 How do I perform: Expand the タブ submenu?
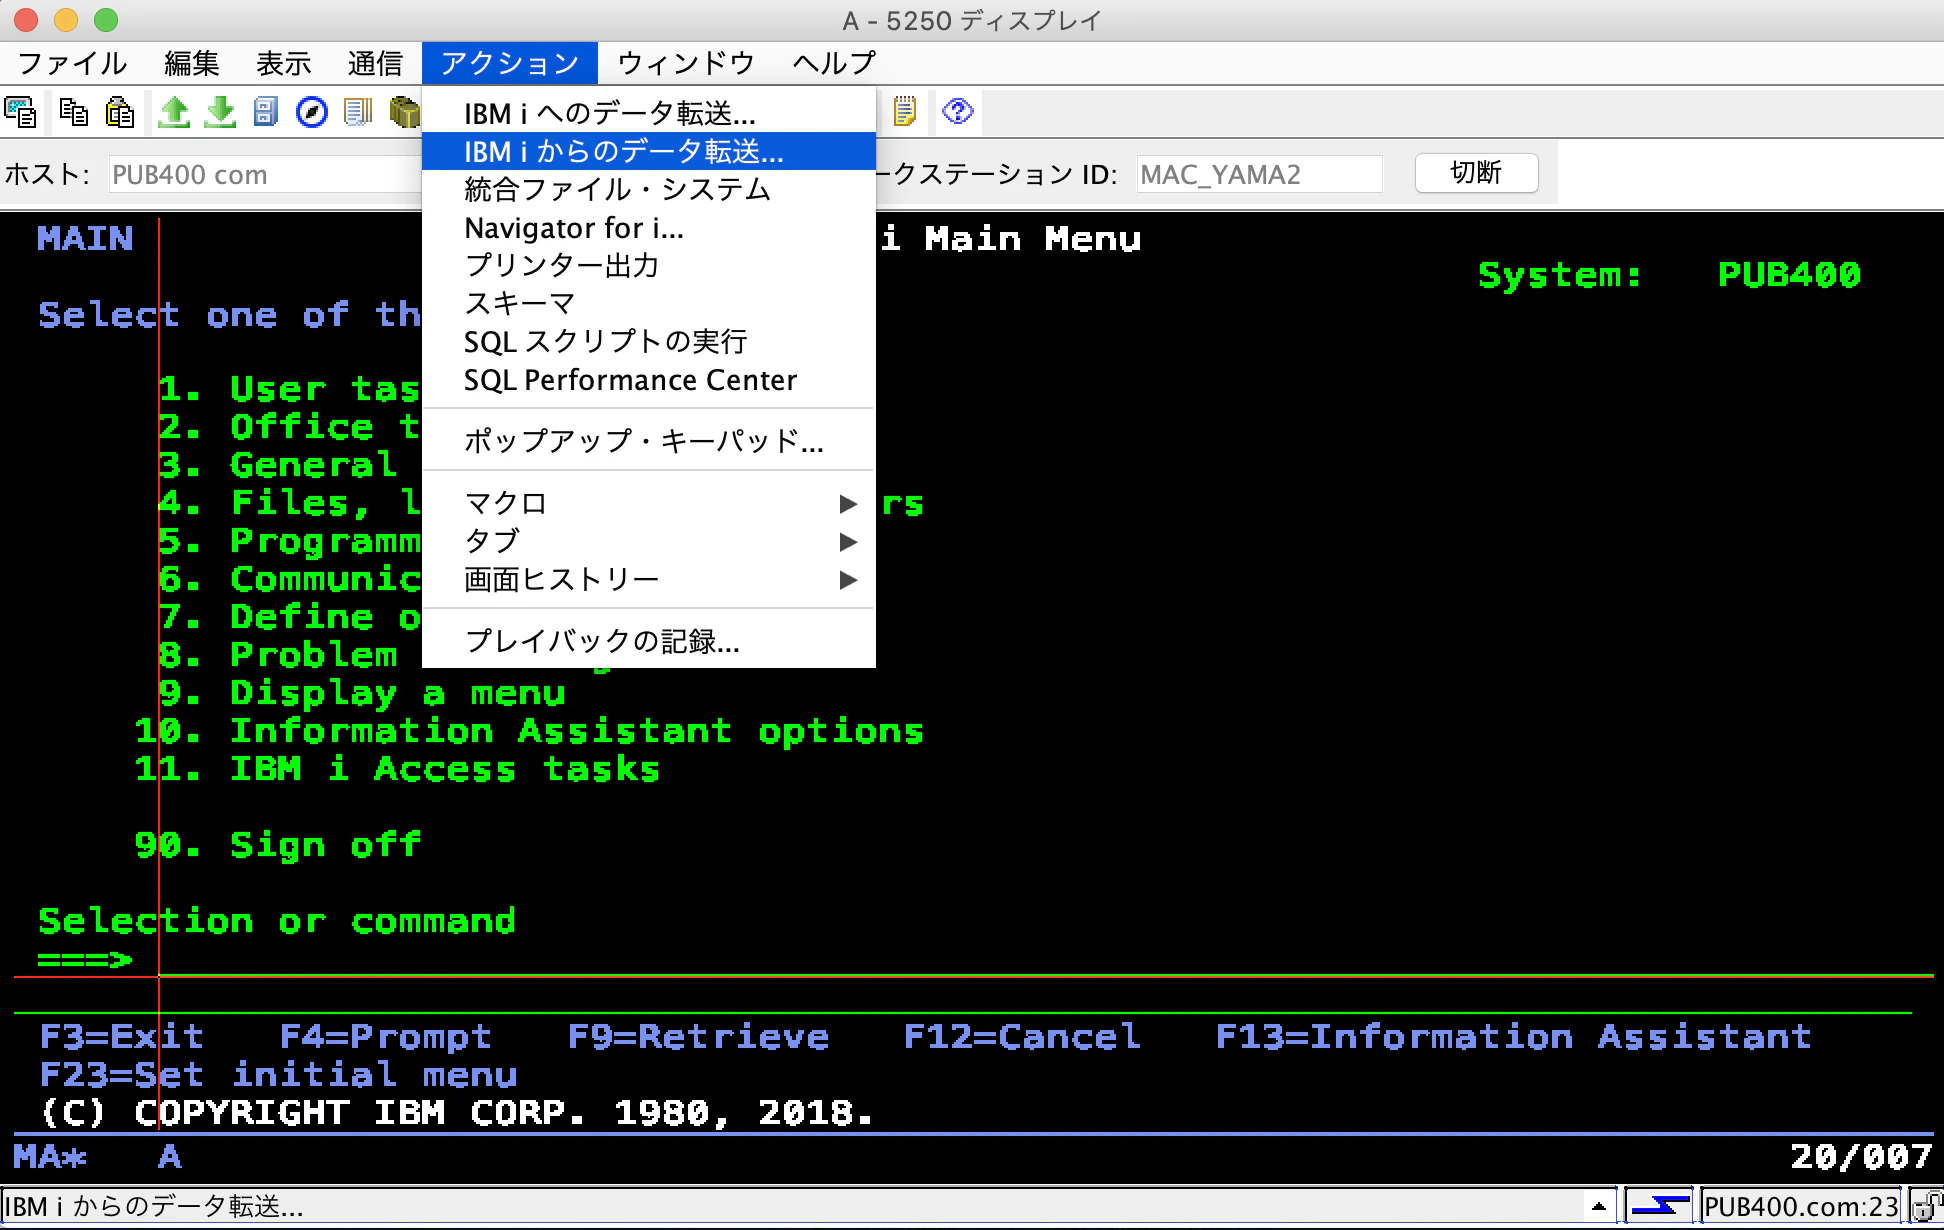[649, 541]
